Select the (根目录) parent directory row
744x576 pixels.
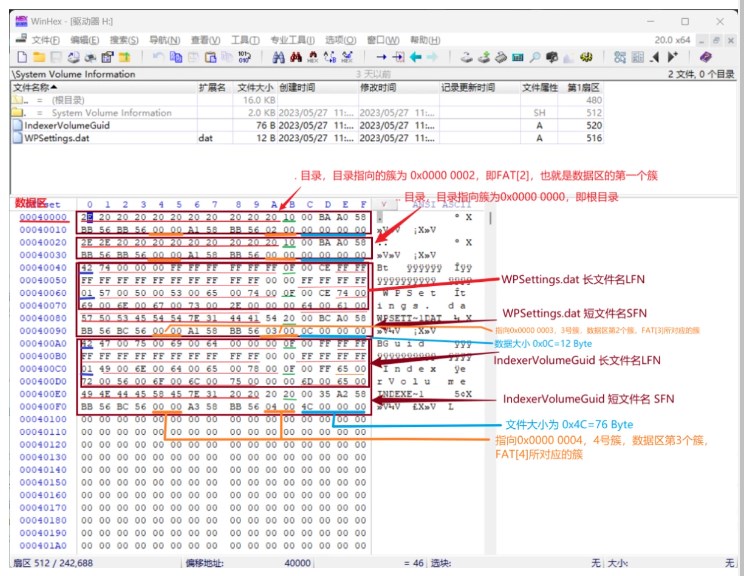tap(307, 100)
